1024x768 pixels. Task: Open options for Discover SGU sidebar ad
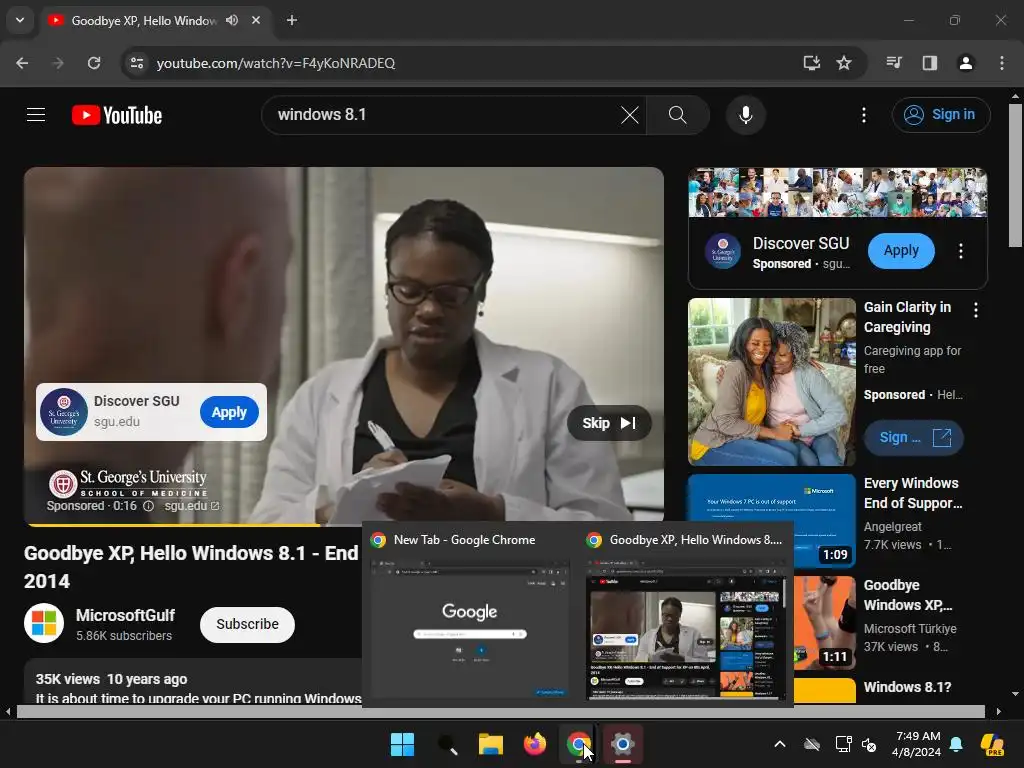tap(961, 251)
